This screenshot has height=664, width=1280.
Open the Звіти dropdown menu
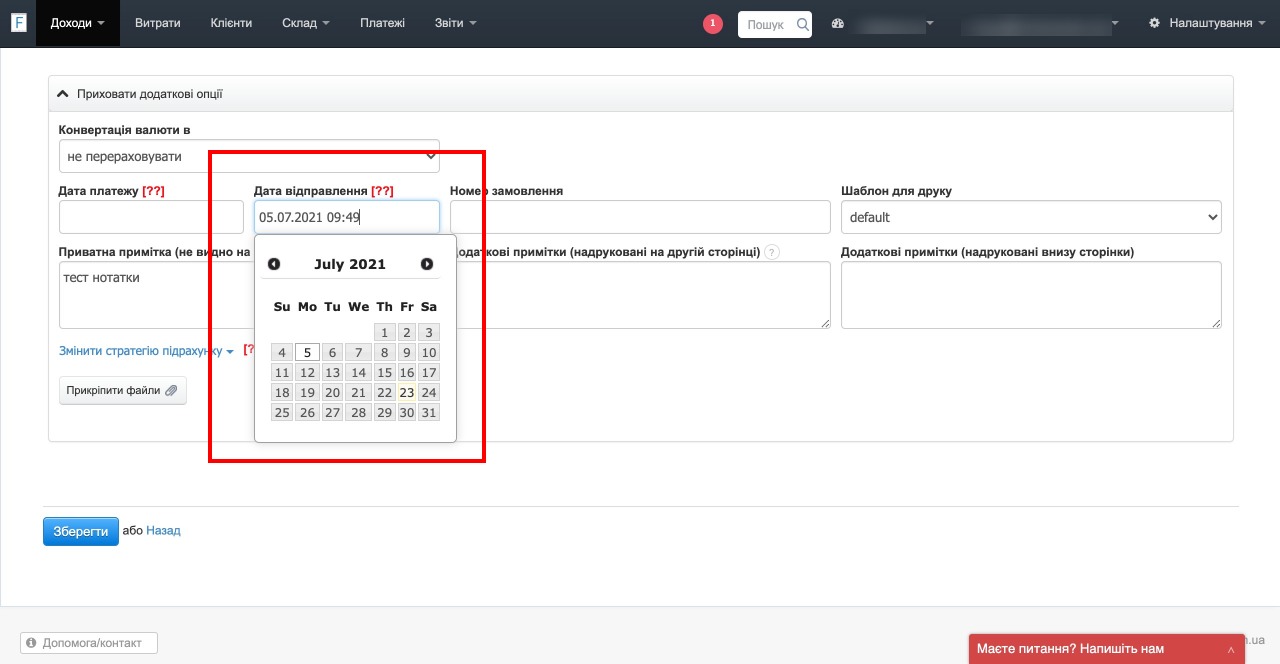(x=456, y=23)
